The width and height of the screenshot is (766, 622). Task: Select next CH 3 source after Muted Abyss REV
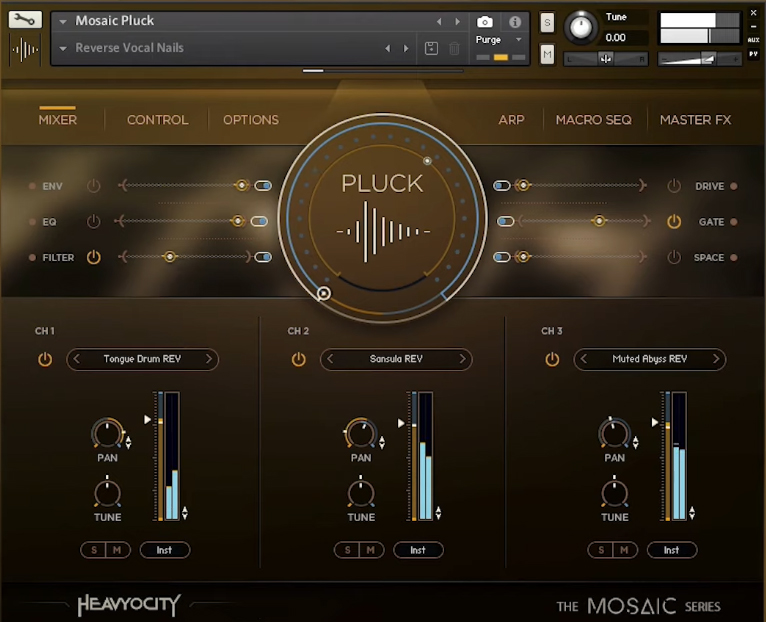tap(716, 359)
